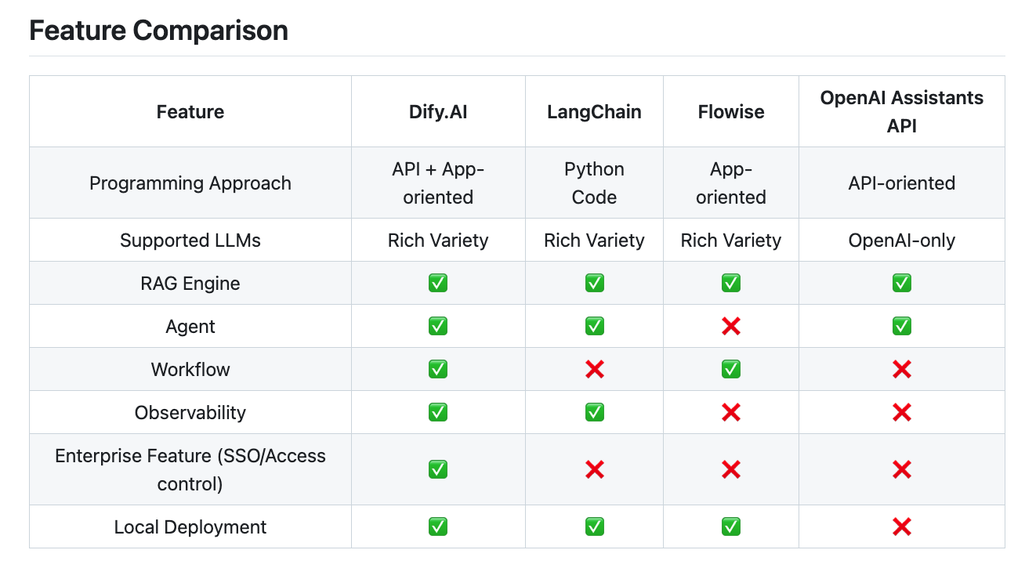The height and width of the screenshot is (568, 1024).
Task: Select the LangChain column header
Action: tap(594, 112)
